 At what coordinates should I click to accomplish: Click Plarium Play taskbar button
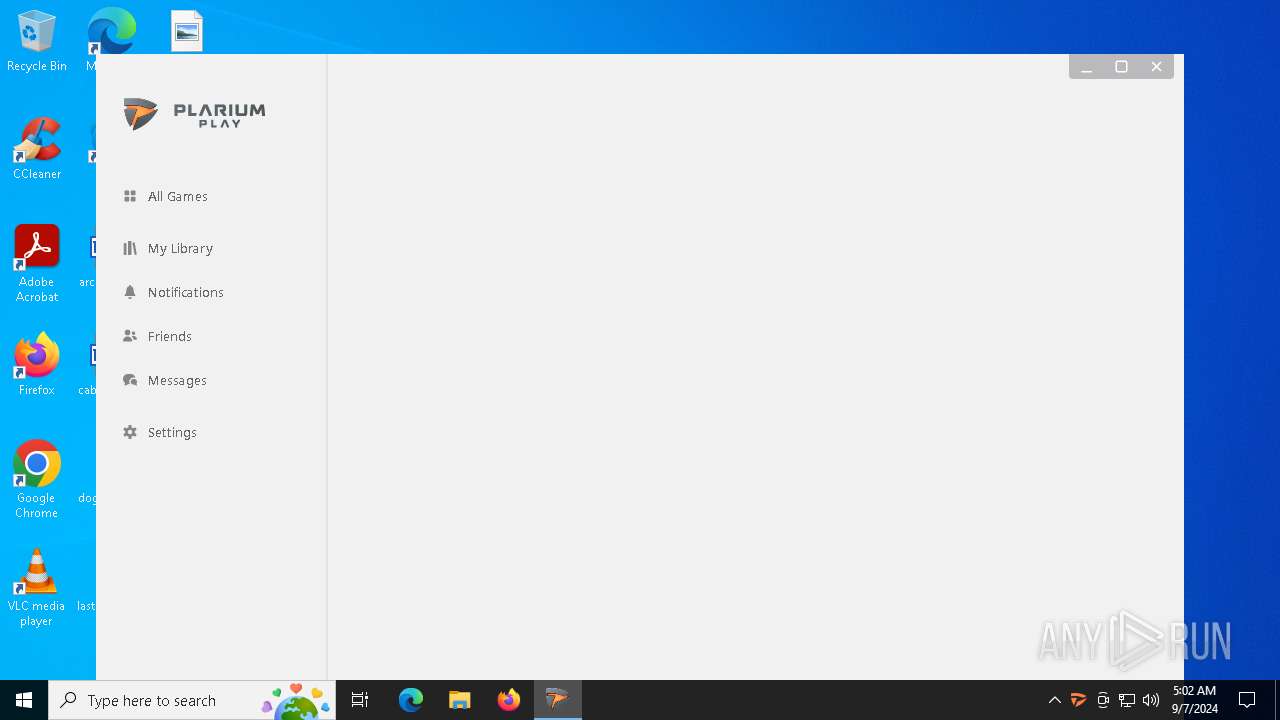tap(558, 700)
